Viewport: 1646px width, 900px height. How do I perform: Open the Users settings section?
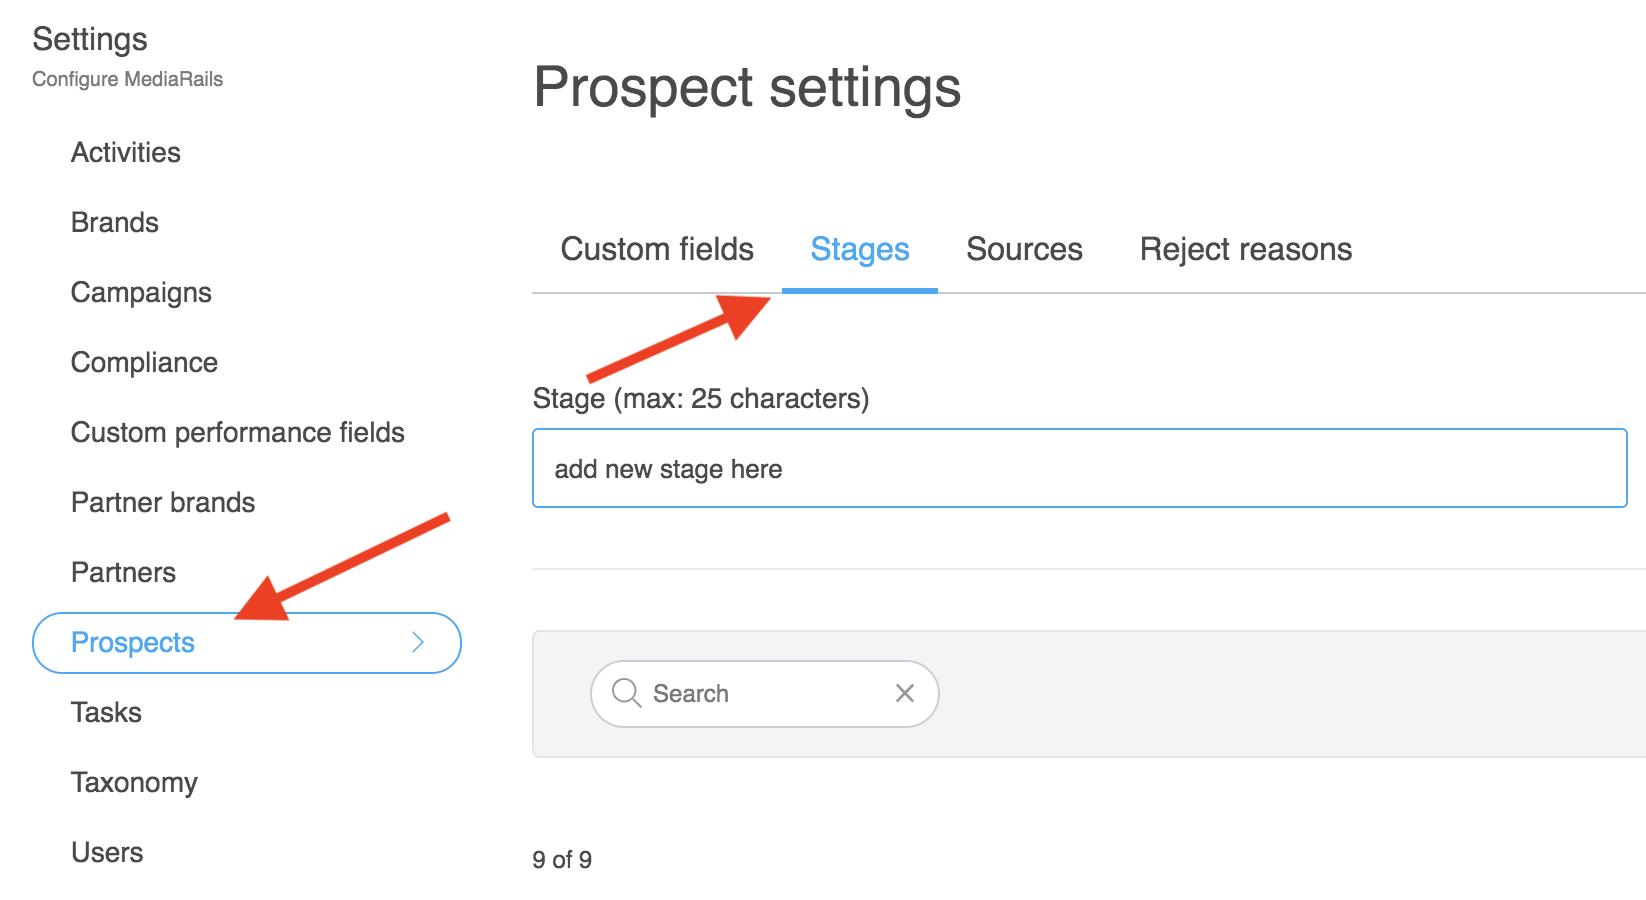(107, 852)
